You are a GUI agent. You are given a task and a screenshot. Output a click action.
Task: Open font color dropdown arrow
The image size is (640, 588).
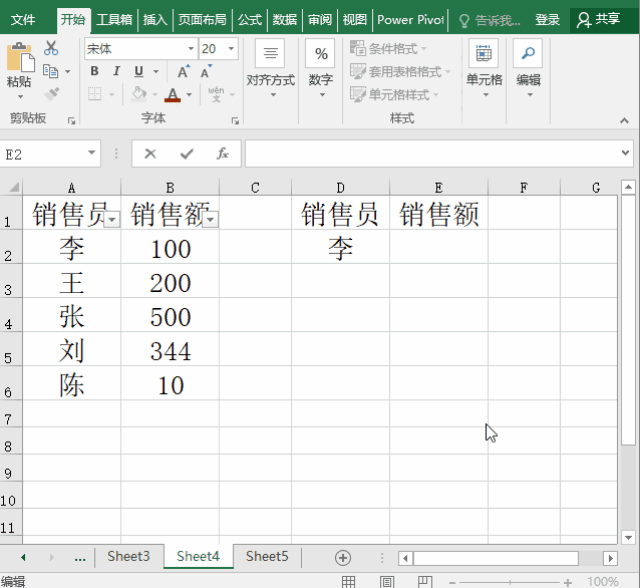tap(189, 94)
